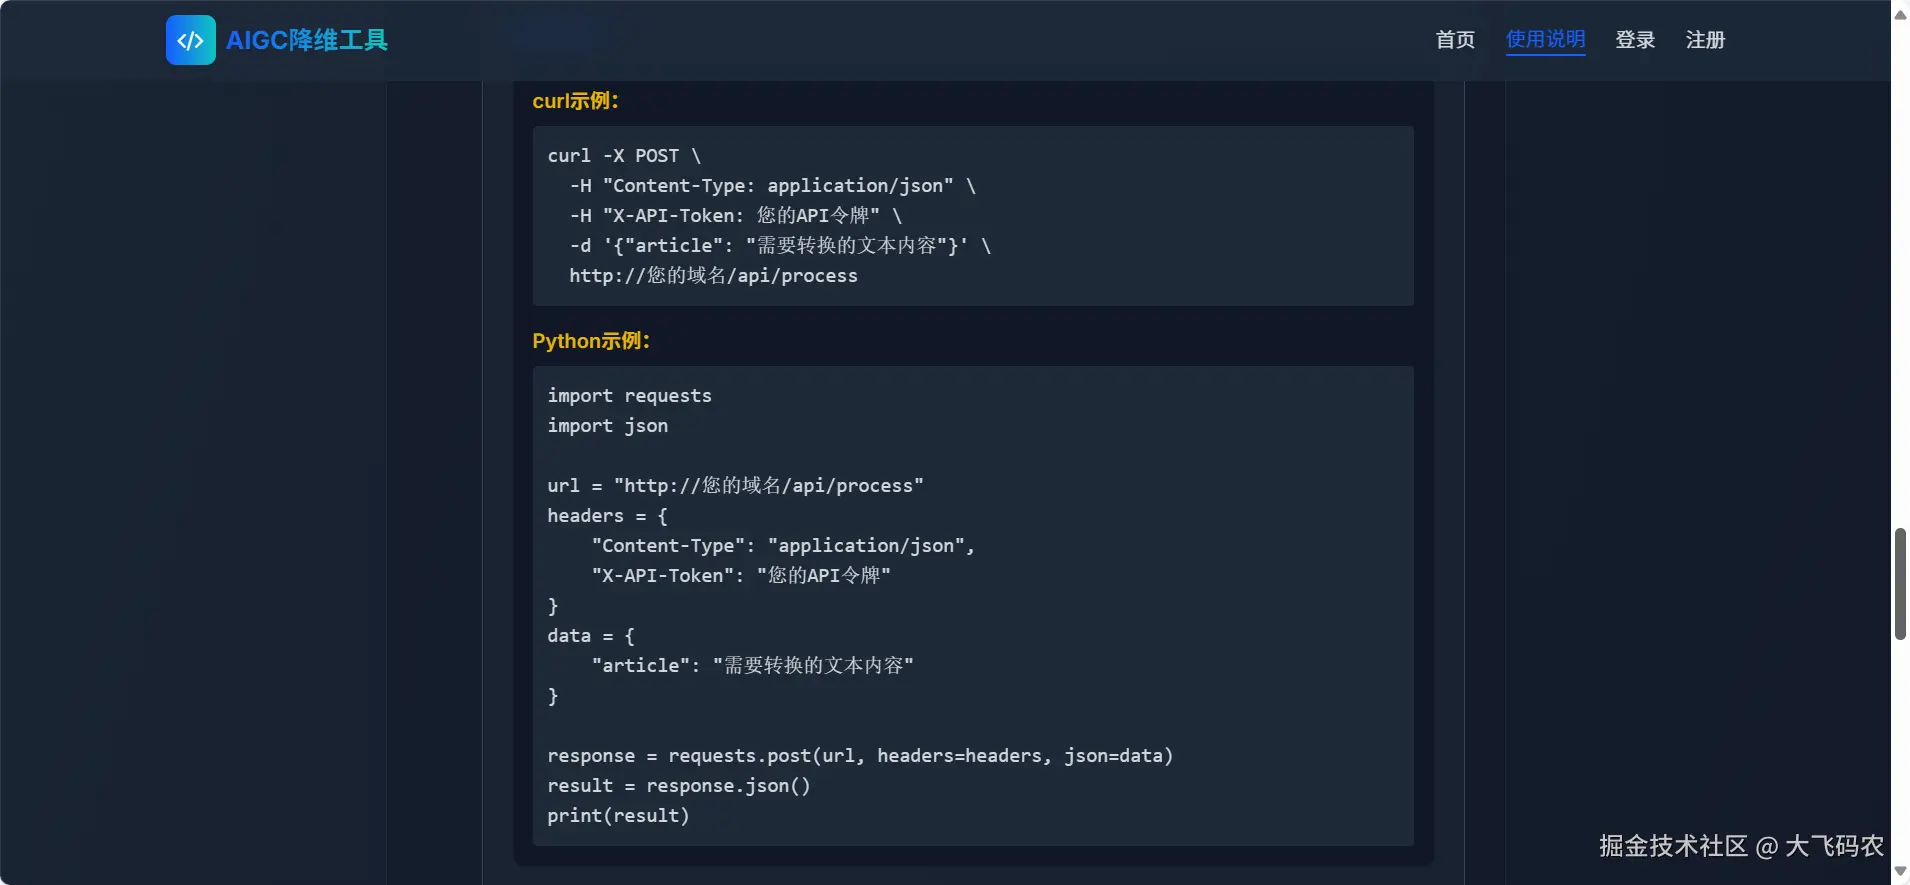Click the AIGC code-bracket logo icon
This screenshot has width=1910, height=885.
(x=190, y=40)
